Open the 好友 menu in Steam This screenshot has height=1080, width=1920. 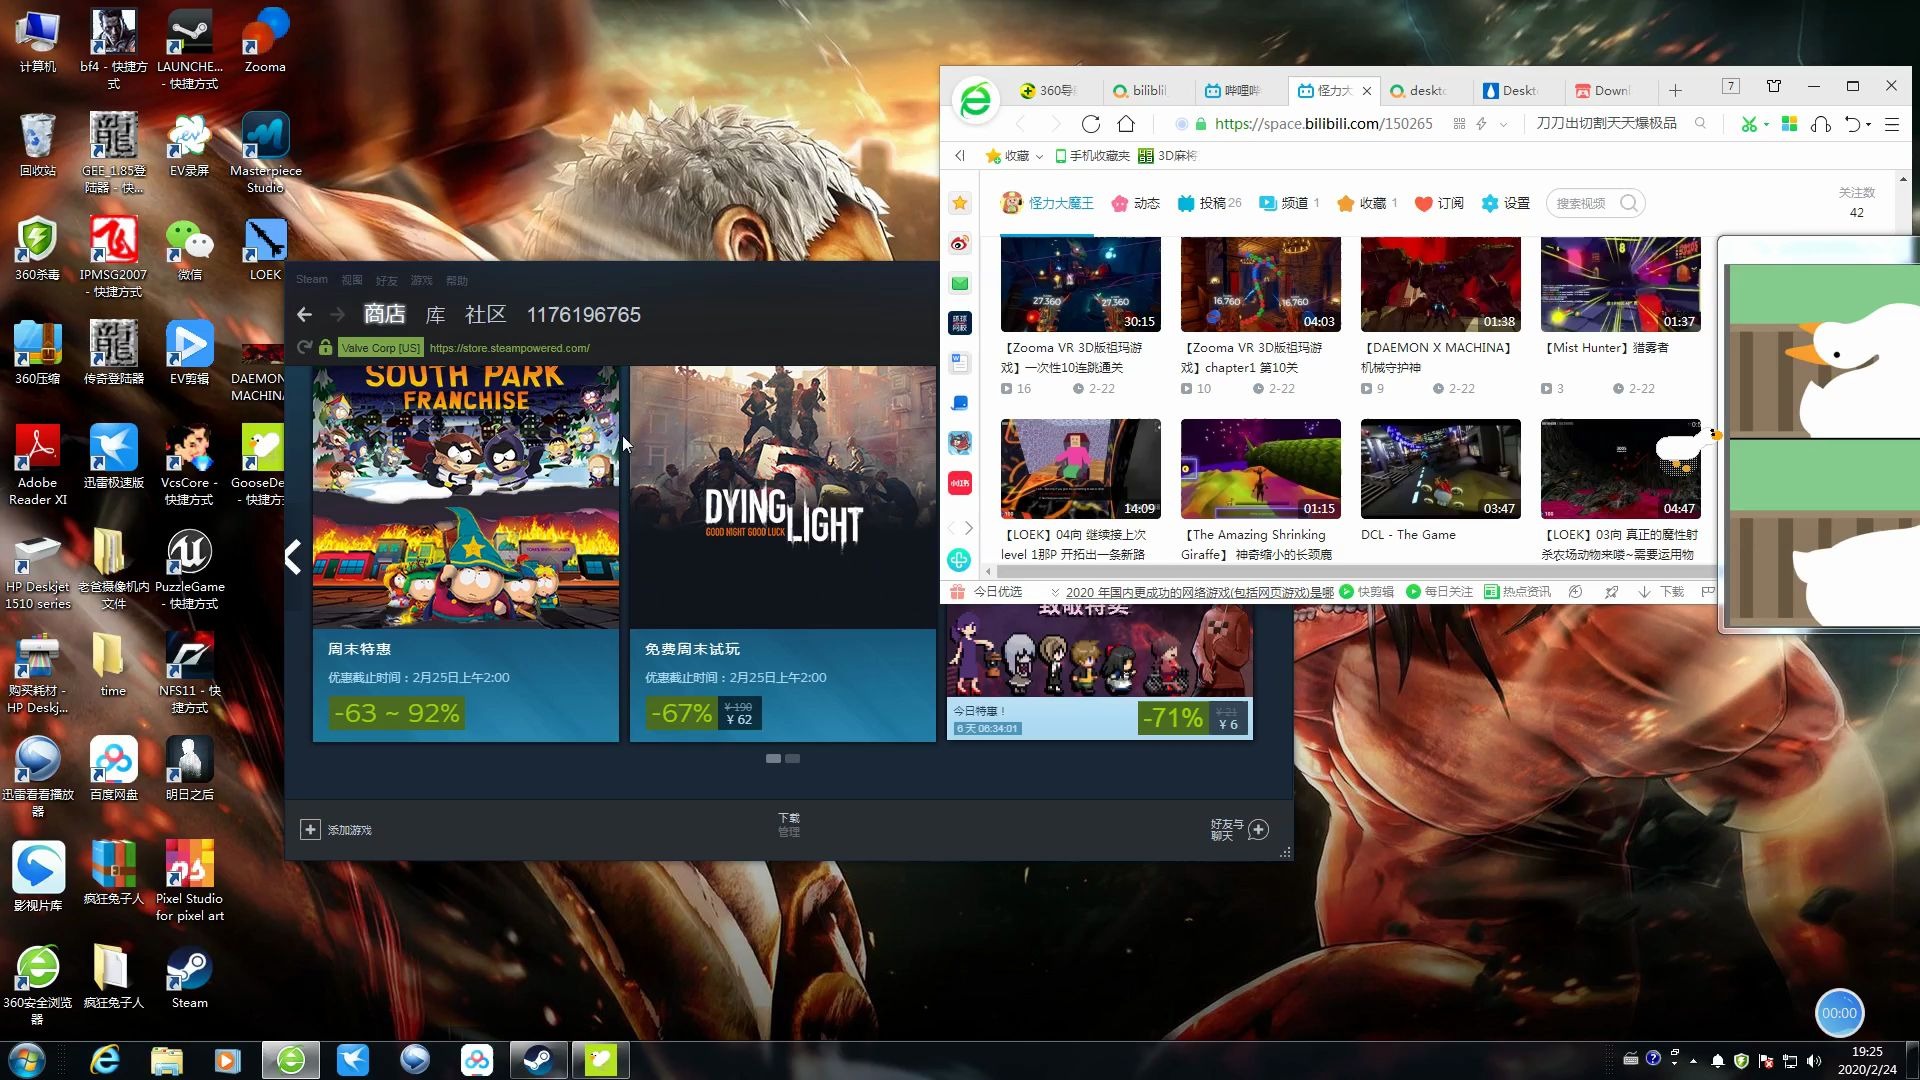tap(386, 280)
